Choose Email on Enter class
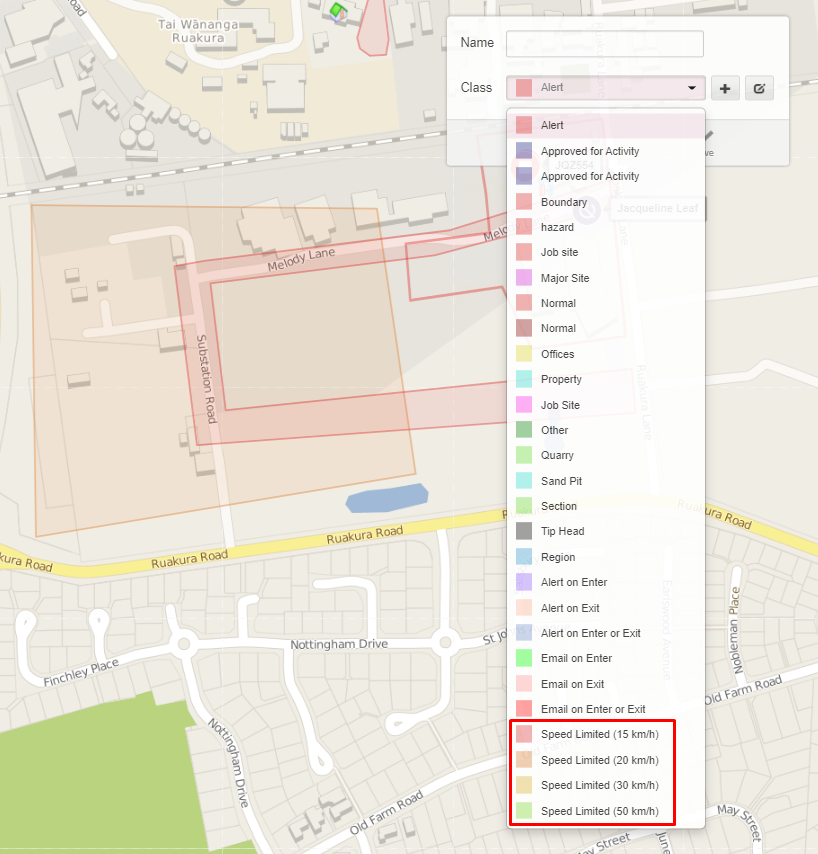The image size is (818, 854). coord(606,658)
